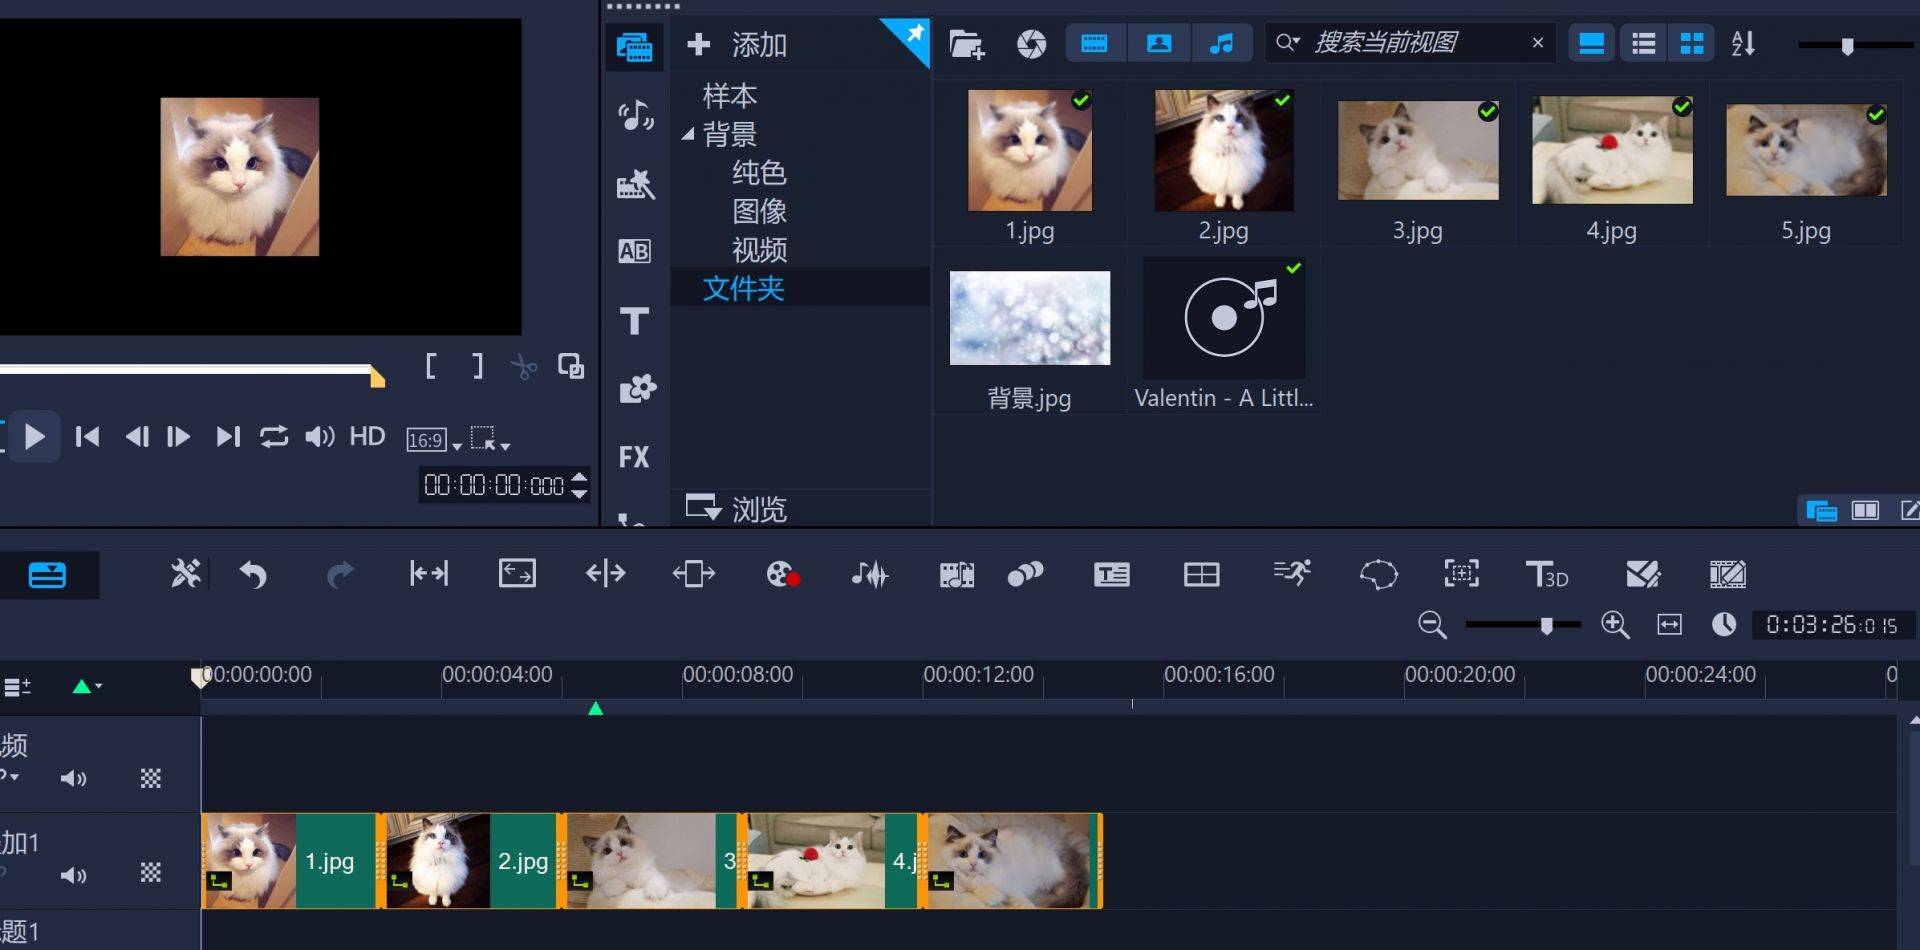Click the Fit project in timeline icon
1920x950 pixels.
point(1669,625)
